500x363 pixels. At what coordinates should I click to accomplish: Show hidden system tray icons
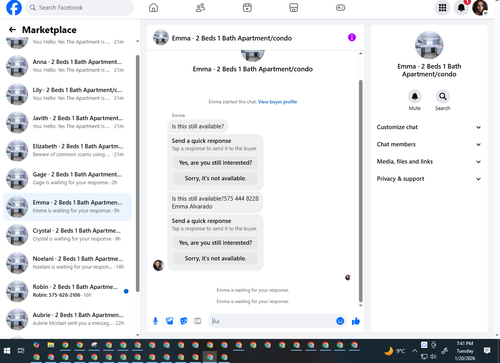pos(414,351)
